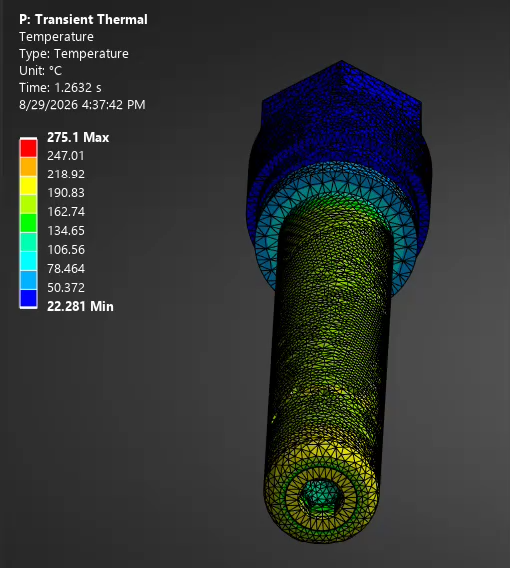Select the red legend color band
The height and width of the screenshot is (568, 510).
tap(28, 147)
